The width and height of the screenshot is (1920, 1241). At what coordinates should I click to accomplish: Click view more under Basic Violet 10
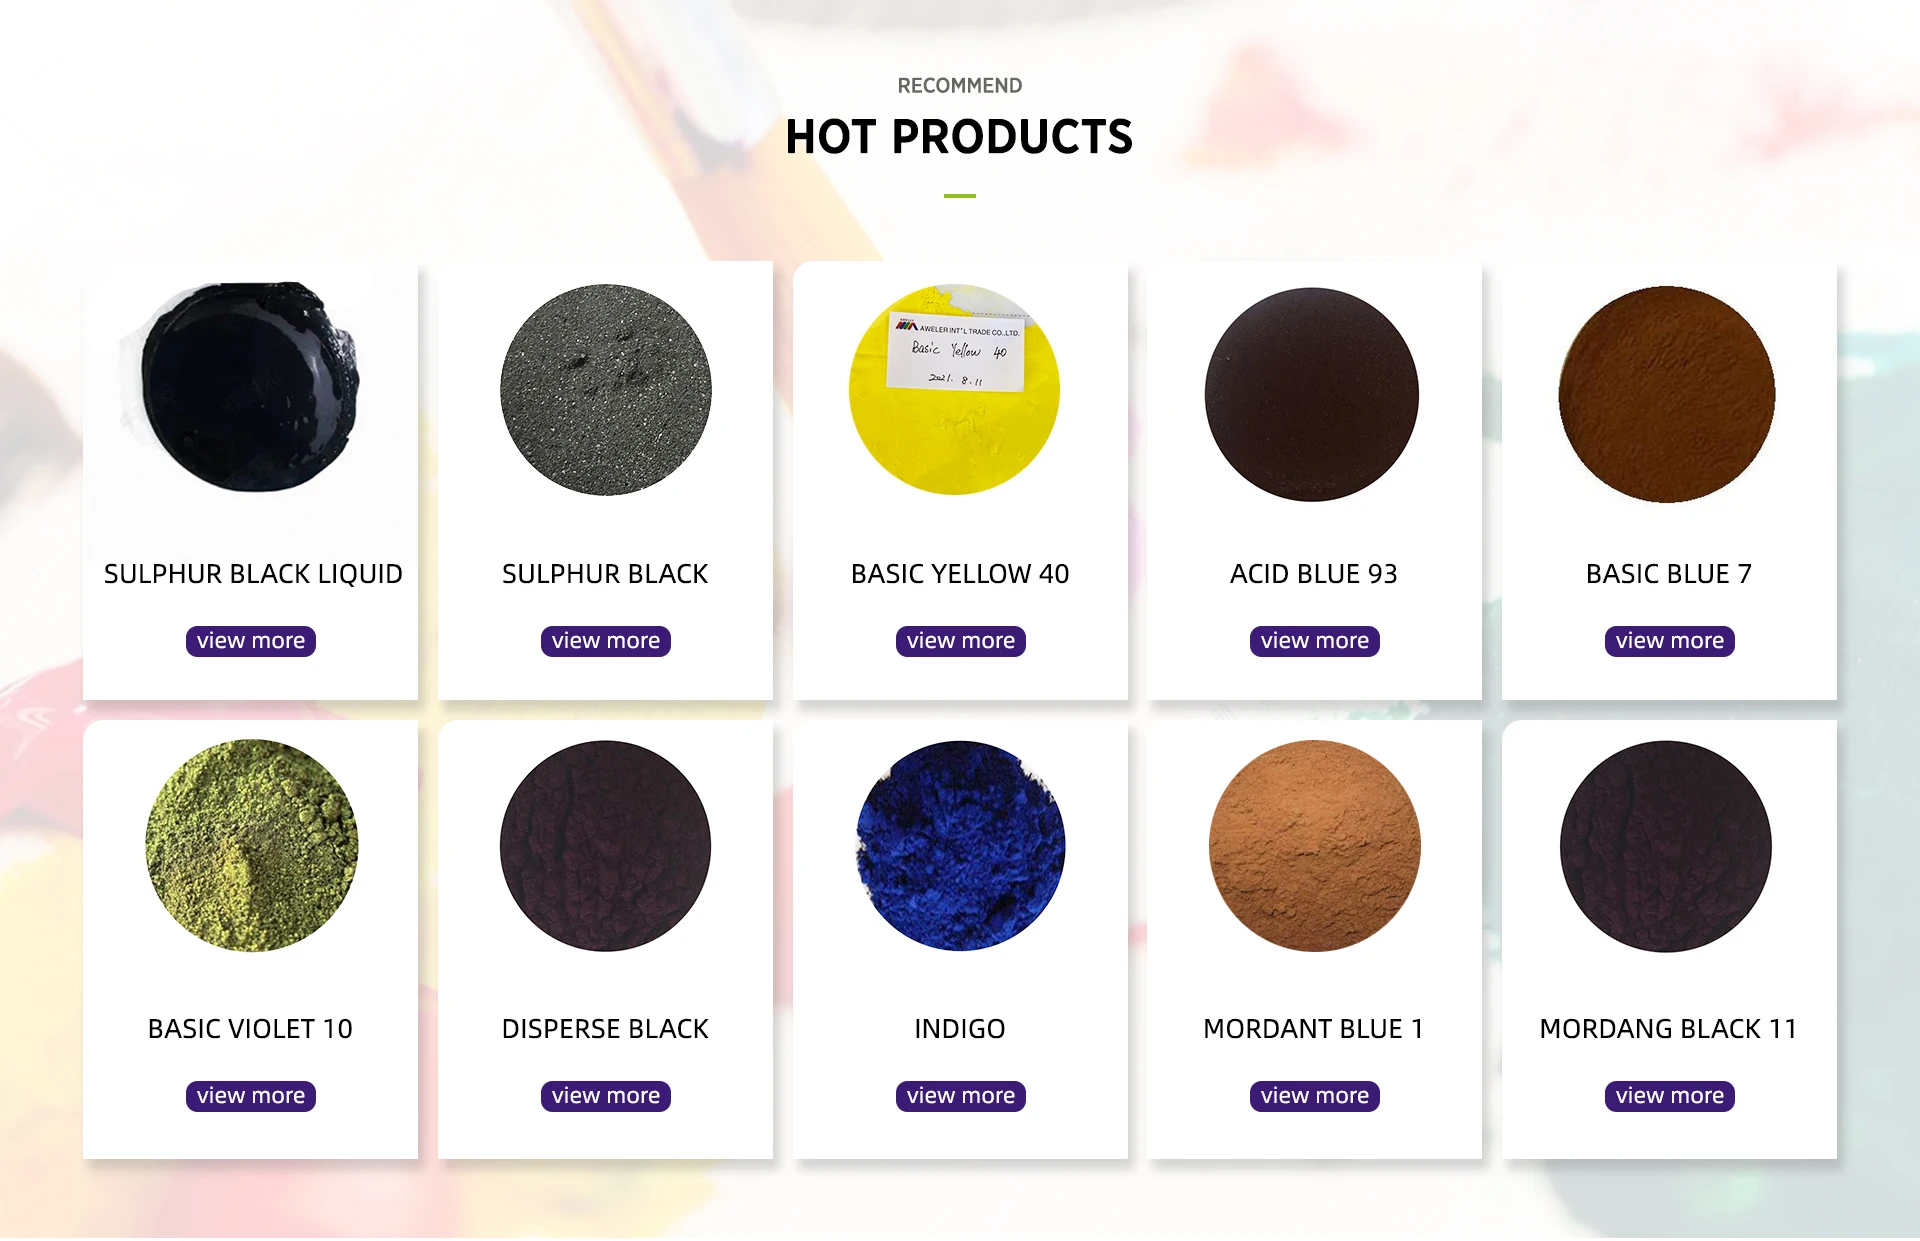(x=251, y=1096)
